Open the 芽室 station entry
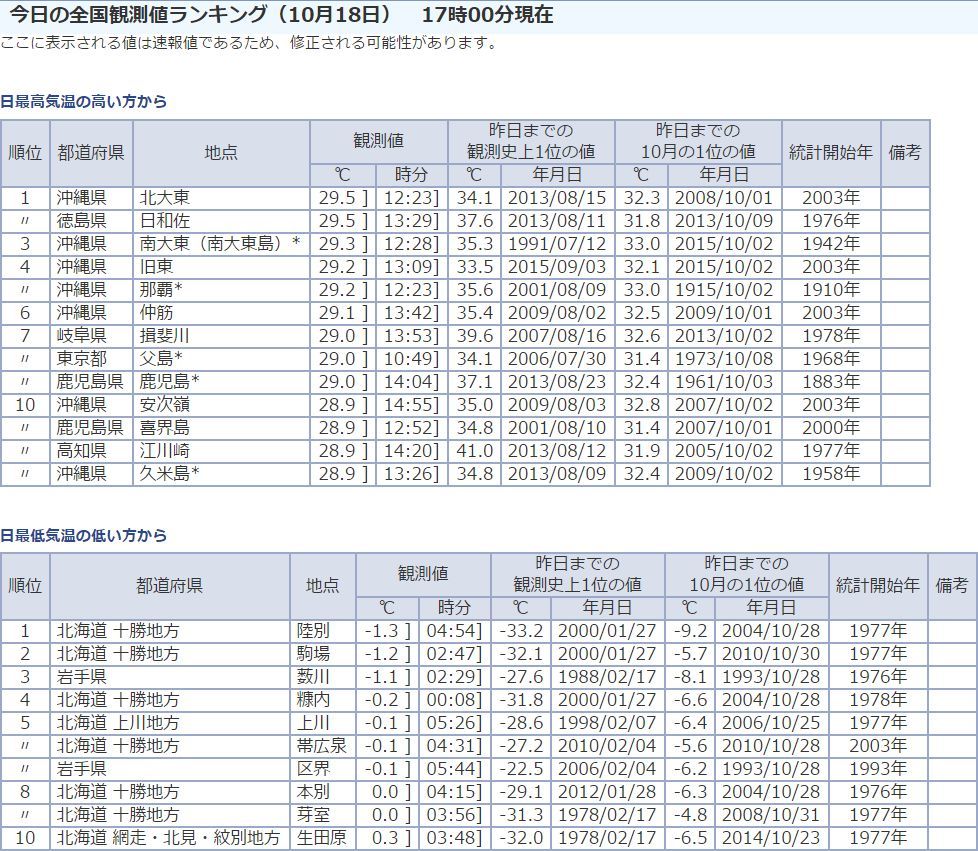This screenshot has height=851, width=978. click(x=313, y=815)
